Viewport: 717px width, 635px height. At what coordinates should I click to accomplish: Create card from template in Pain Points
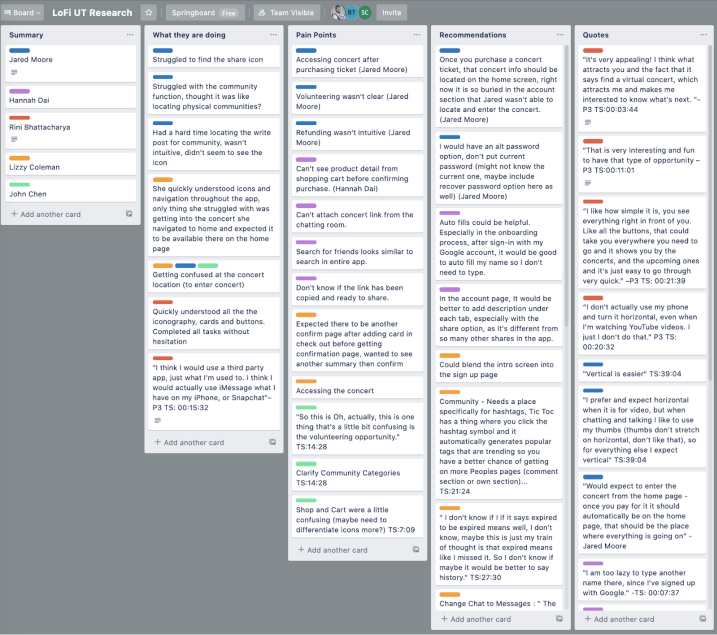click(x=416, y=550)
